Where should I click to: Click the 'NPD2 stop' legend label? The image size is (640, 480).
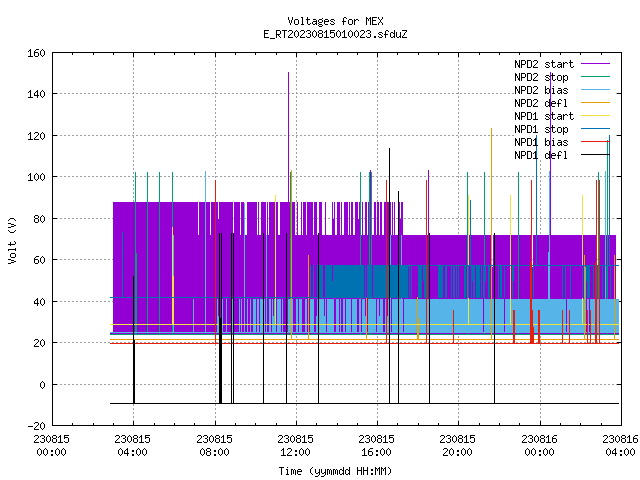[x=541, y=77]
